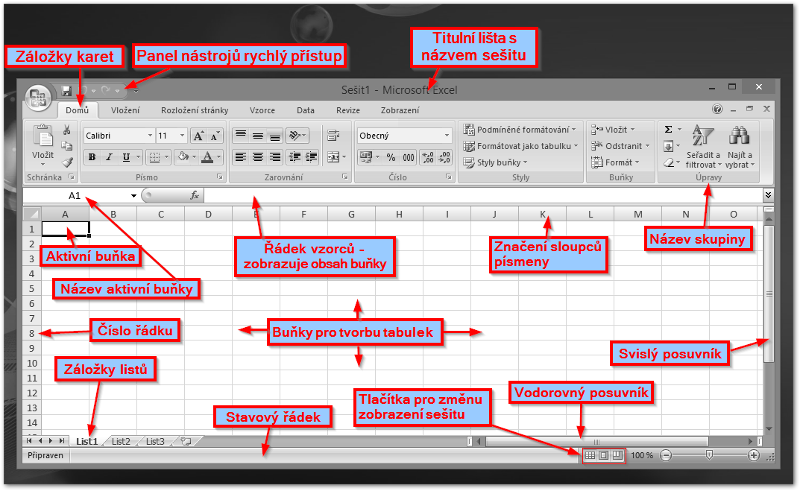Image resolution: width=800 pixels, height=491 pixels.
Task: Switch to the Rozložení stránky tab
Action: click(x=194, y=110)
